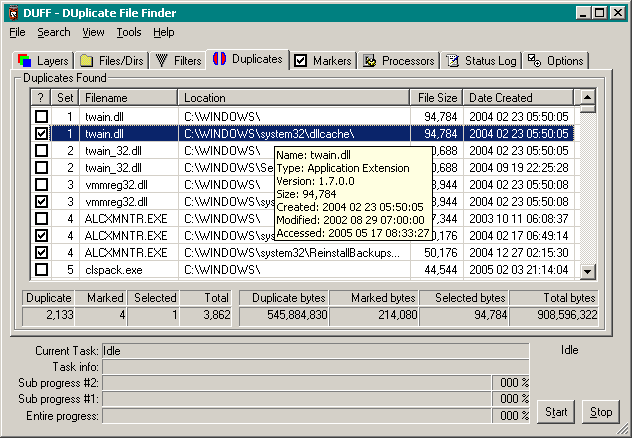Tick the checkbox next to clspack.exe
Image resolution: width=632 pixels, height=438 pixels.
(41, 270)
